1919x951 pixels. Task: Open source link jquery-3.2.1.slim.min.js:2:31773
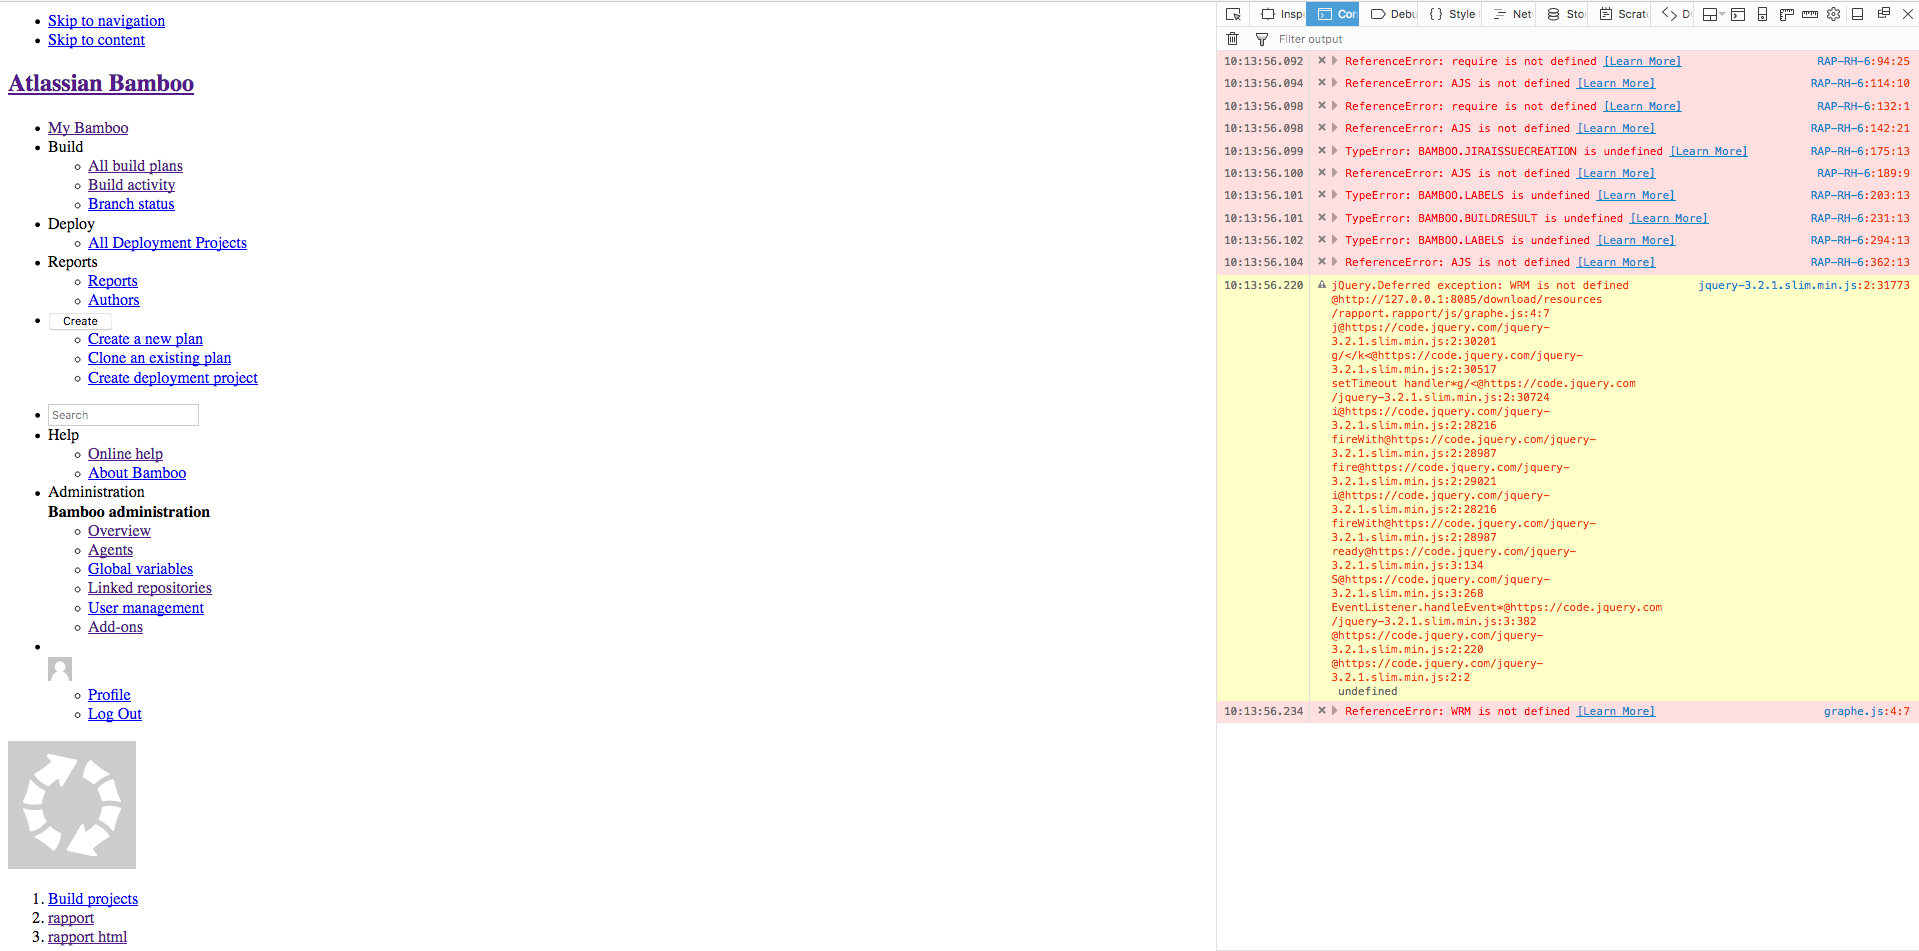pos(1804,285)
